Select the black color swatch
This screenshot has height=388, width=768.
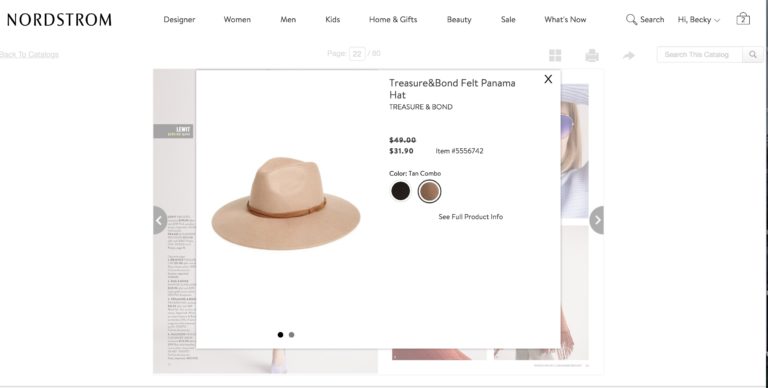pos(400,191)
